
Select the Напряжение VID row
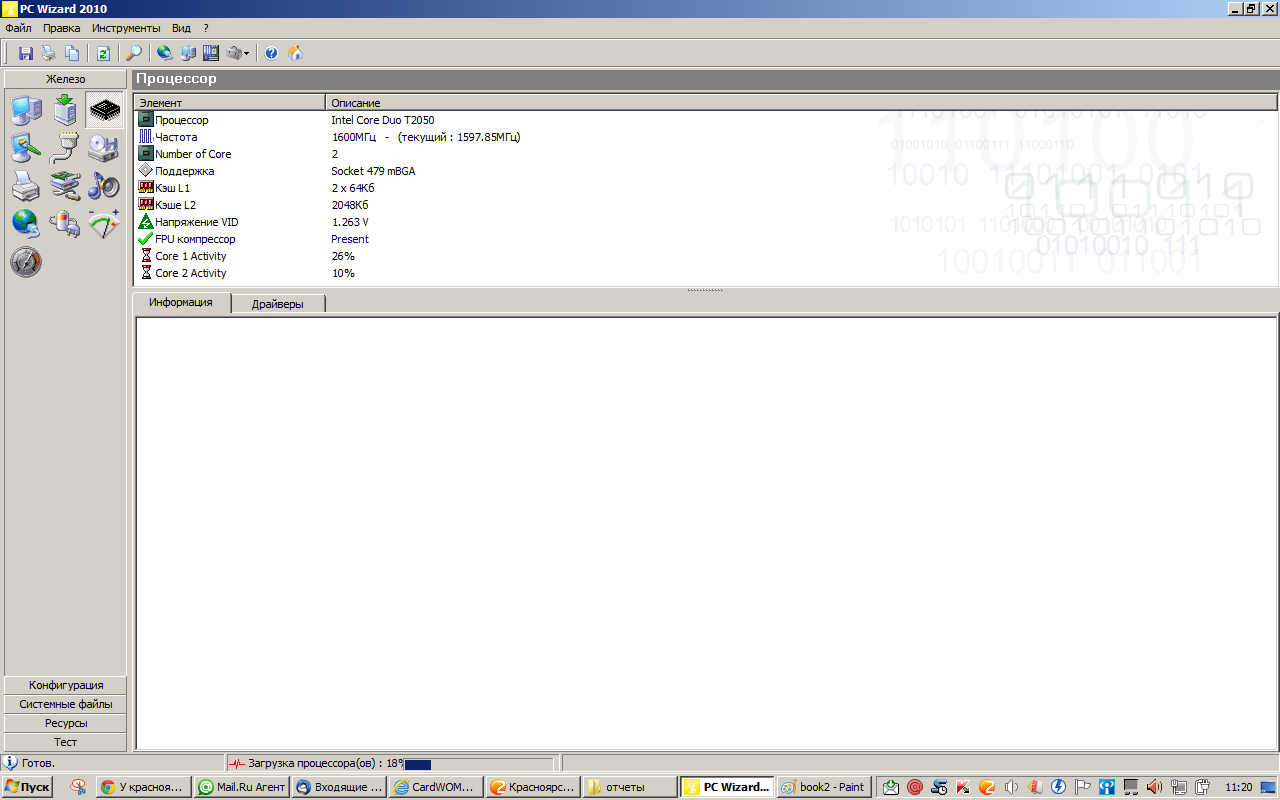[705, 222]
